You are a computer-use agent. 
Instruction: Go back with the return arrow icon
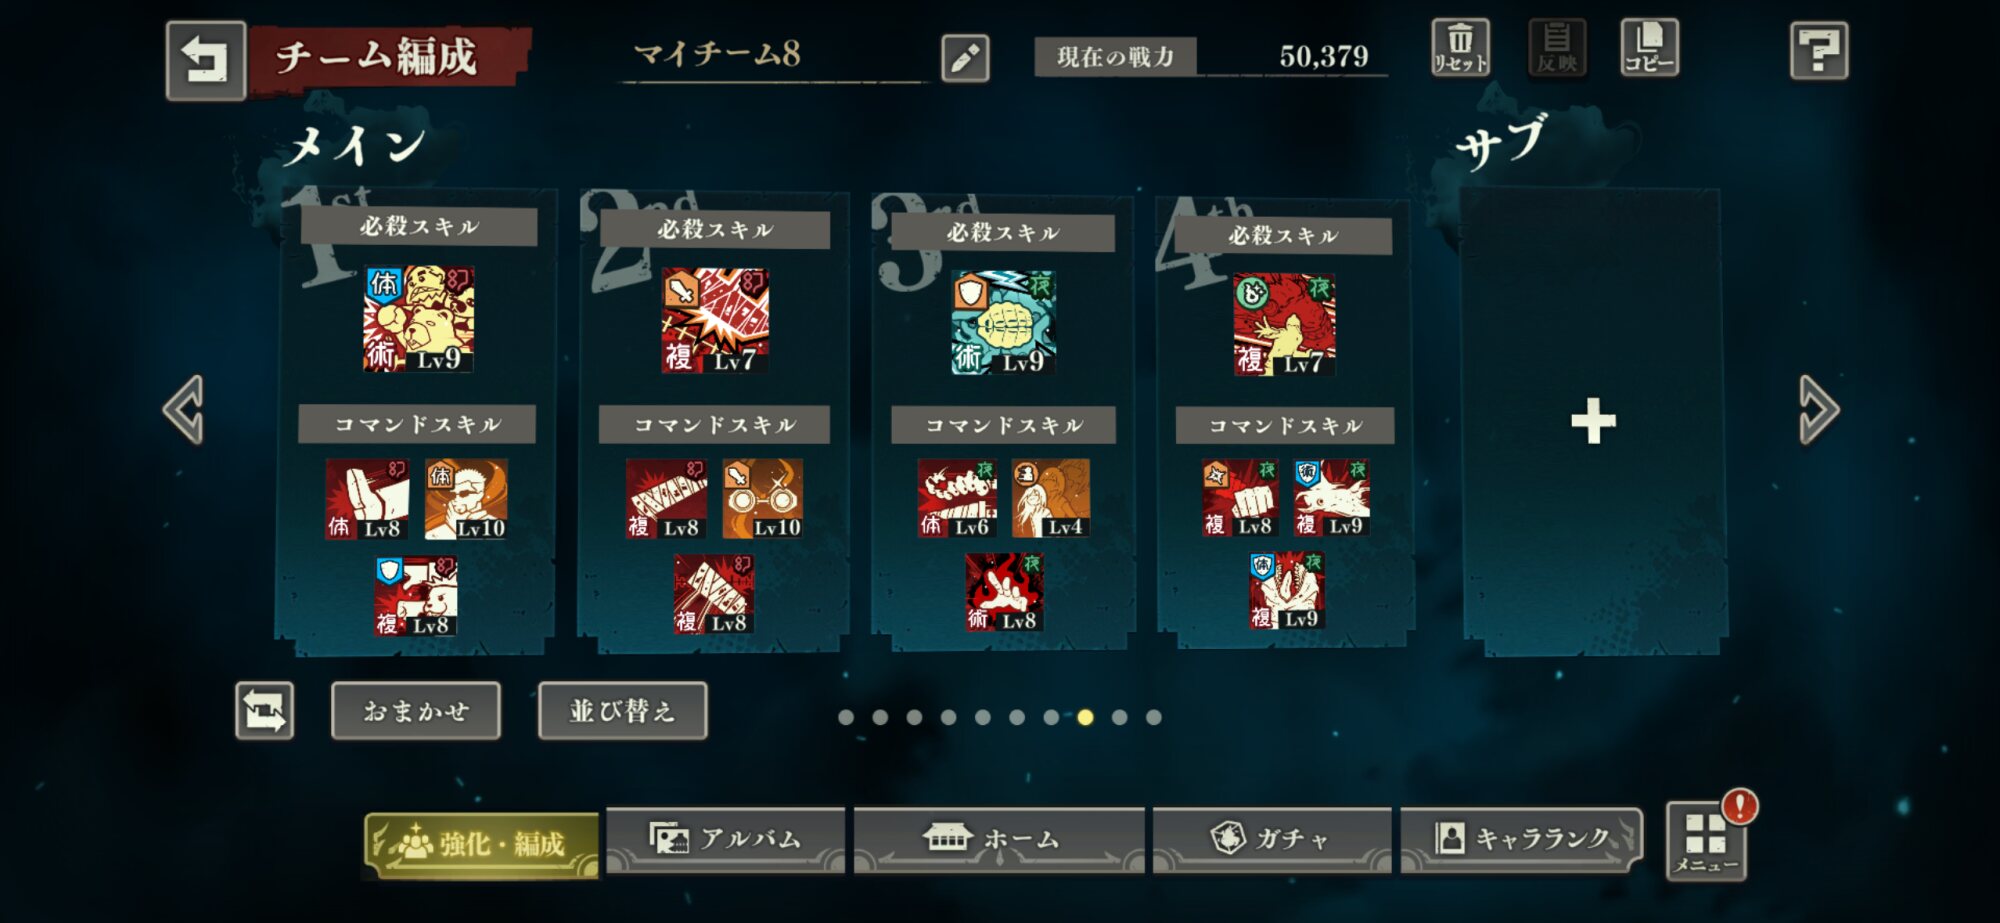tap(206, 60)
